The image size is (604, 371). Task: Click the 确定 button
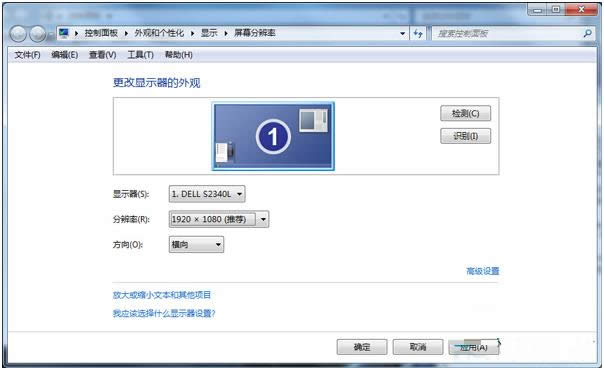click(x=362, y=347)
